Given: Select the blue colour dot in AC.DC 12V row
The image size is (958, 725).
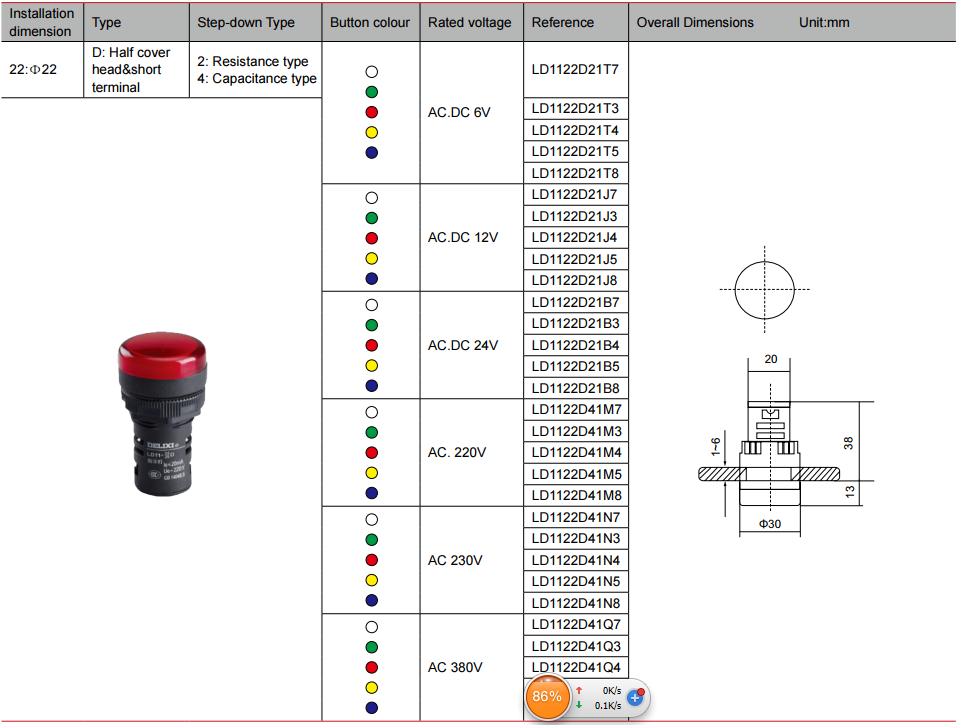Looking at the screenshot, I should coord(371,279).
